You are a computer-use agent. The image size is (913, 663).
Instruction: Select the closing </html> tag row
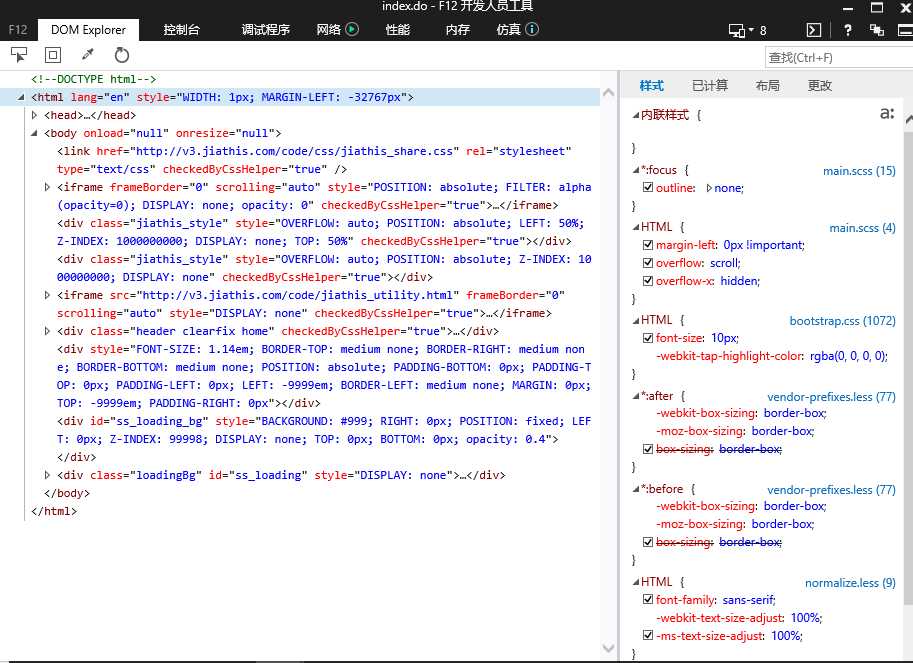coord(54,511)
